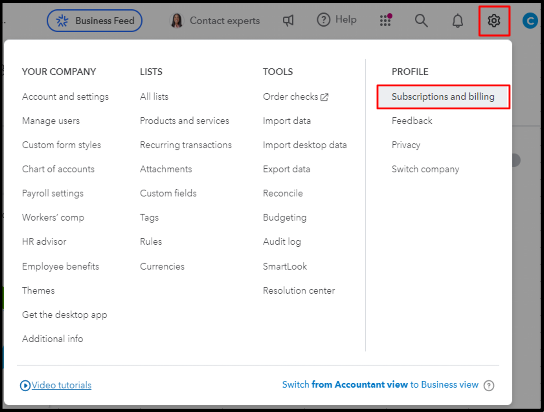Image resolution: width=544 pixels, height=412 pixels.
Task: Select Feedback option
Action: pyautogui.click(x=412, y=121)
